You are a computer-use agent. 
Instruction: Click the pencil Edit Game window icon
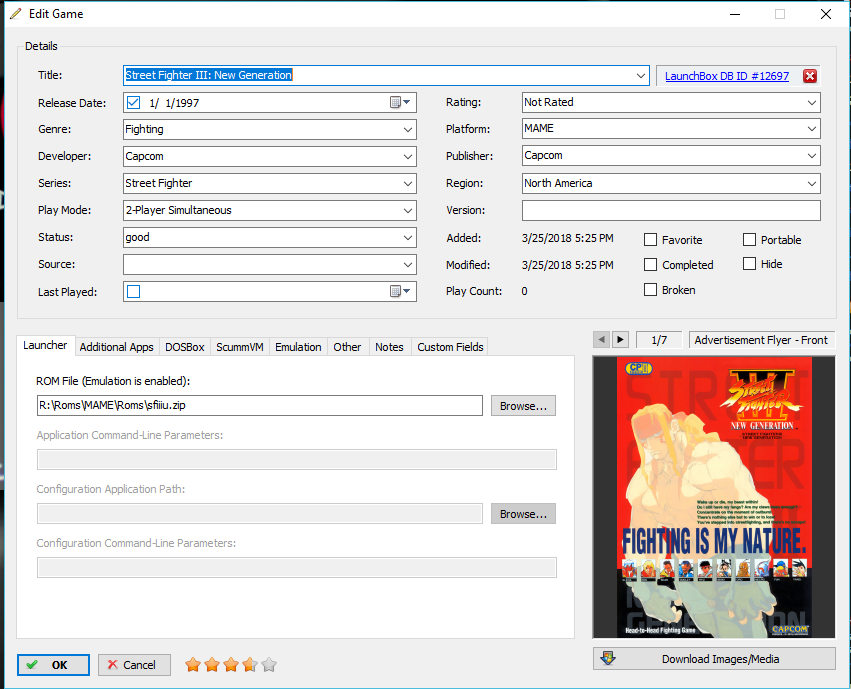pyautogui.click(x=16, y=14)
